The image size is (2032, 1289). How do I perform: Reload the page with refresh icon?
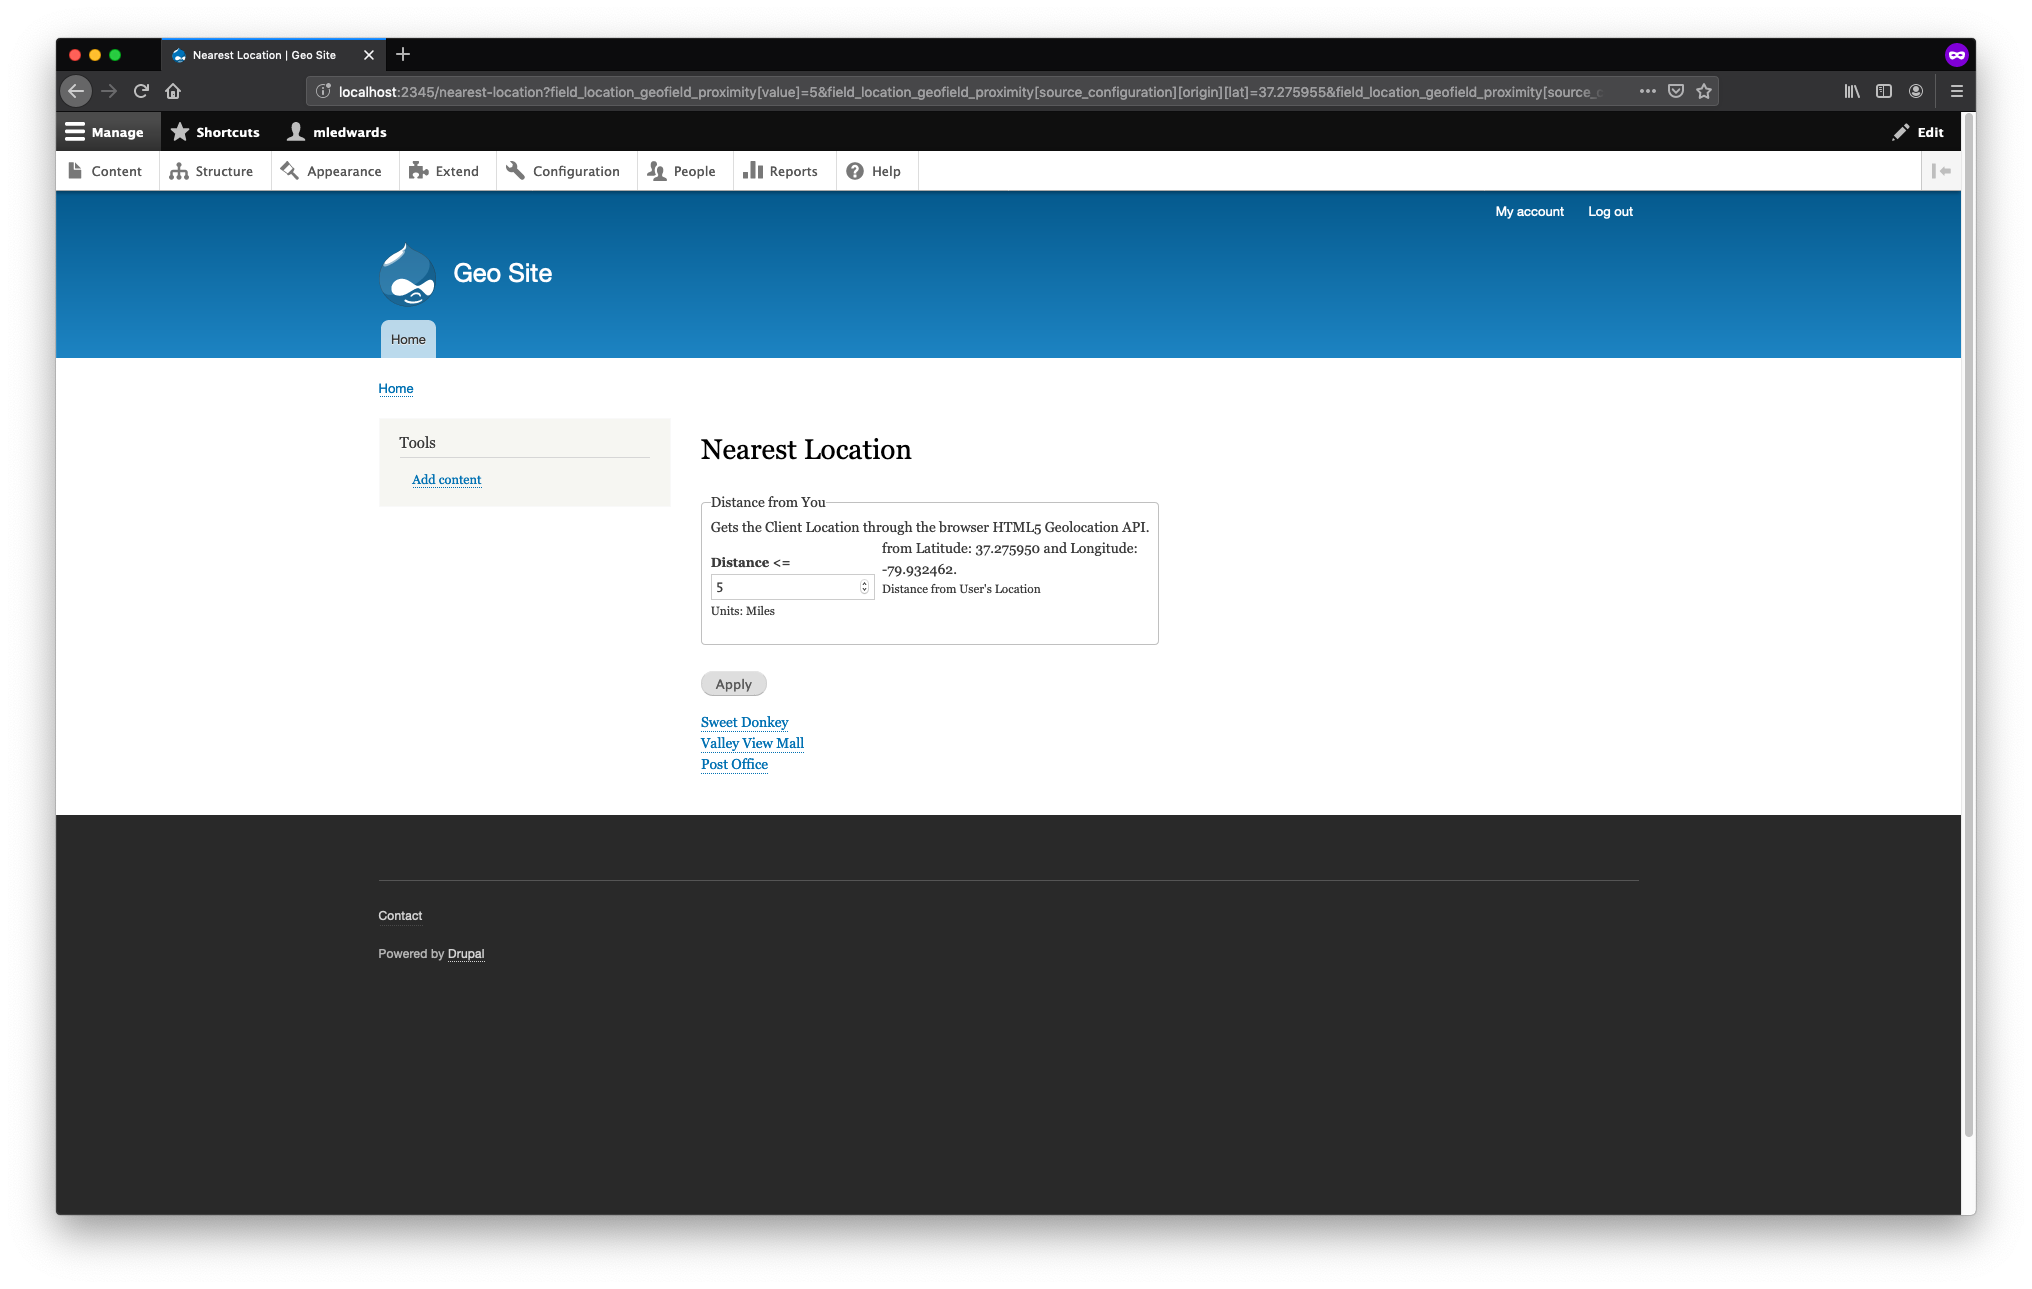click(x=141, y=91)
